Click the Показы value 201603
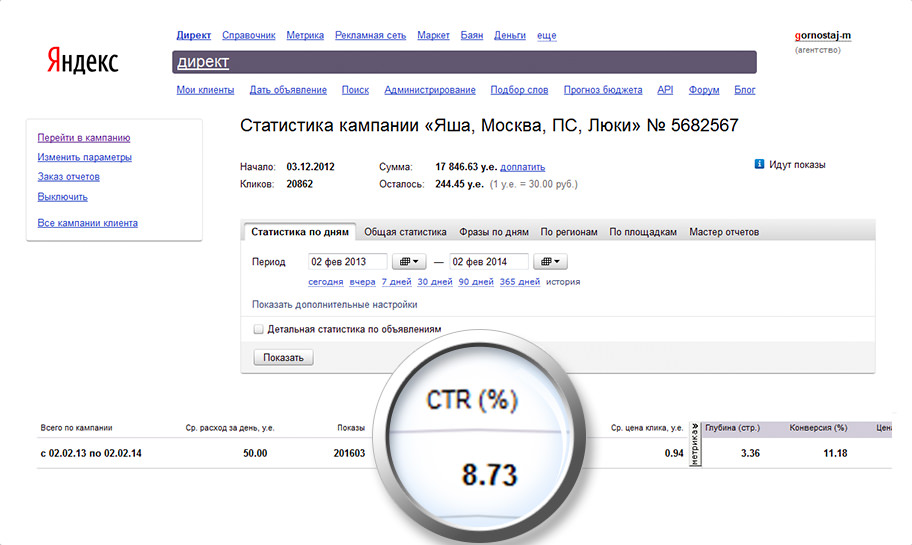The width and height of the screenshot is (912, 545). pos(349,453)
